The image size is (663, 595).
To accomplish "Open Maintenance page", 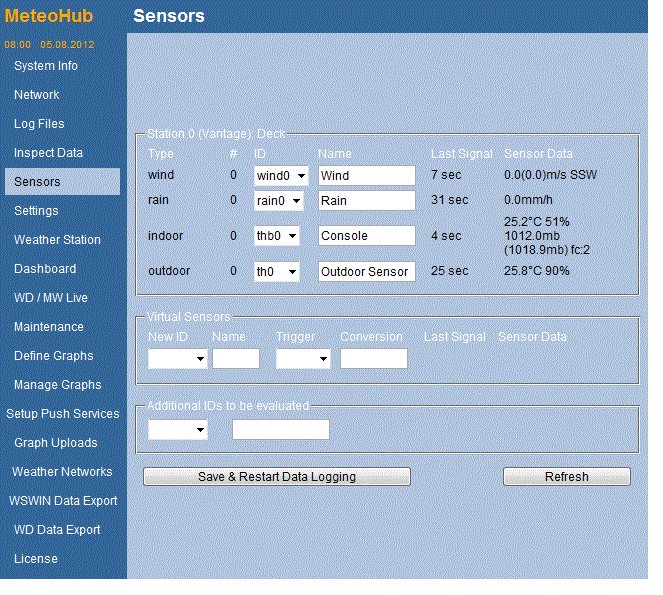I will pos(49,327).
